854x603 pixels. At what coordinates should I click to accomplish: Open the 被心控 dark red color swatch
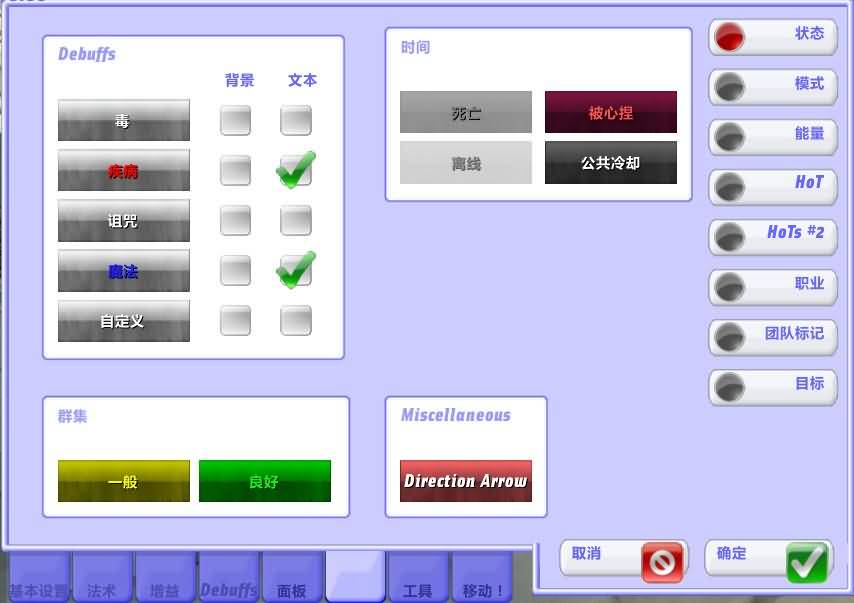[611, 112]
